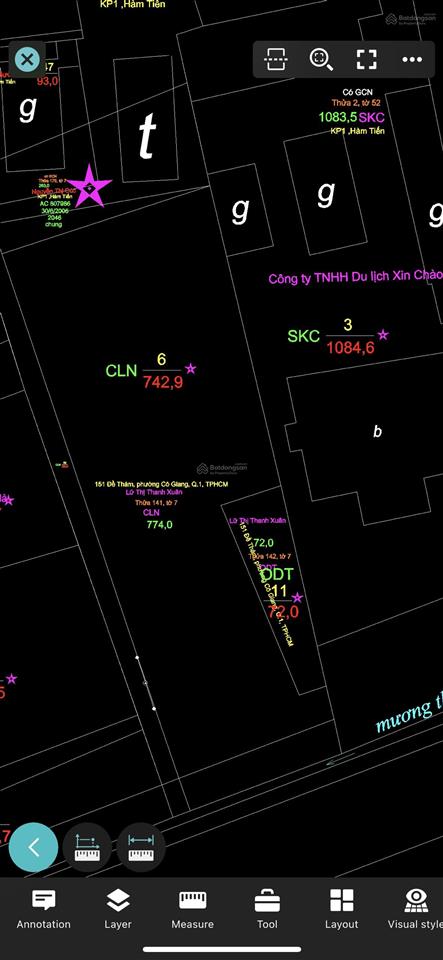Tap the scan frame icon in top toolbar
The image size is (443, 960).
point(275,59)
